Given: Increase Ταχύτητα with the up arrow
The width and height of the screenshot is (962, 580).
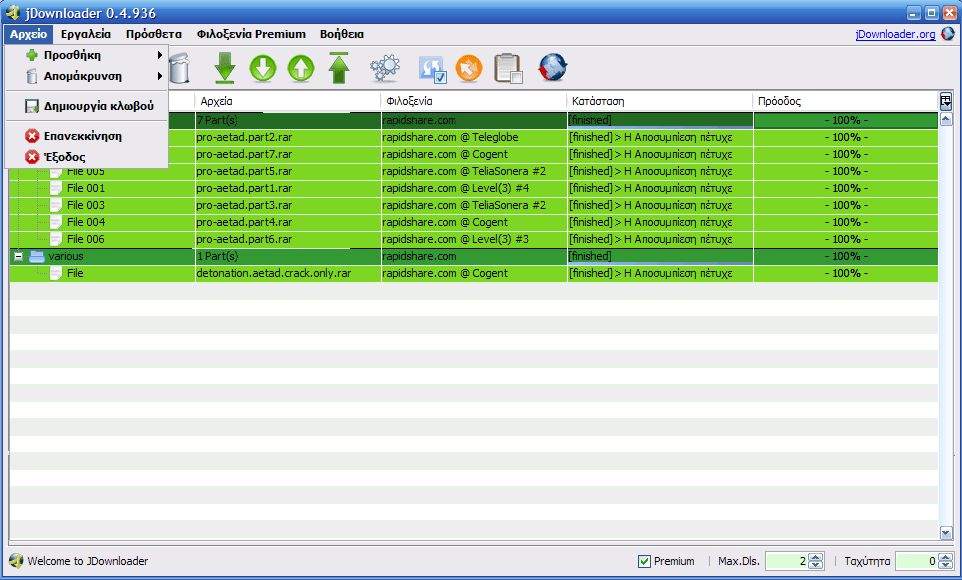Looking at the screenshot, I should click(x=945, y=557).
